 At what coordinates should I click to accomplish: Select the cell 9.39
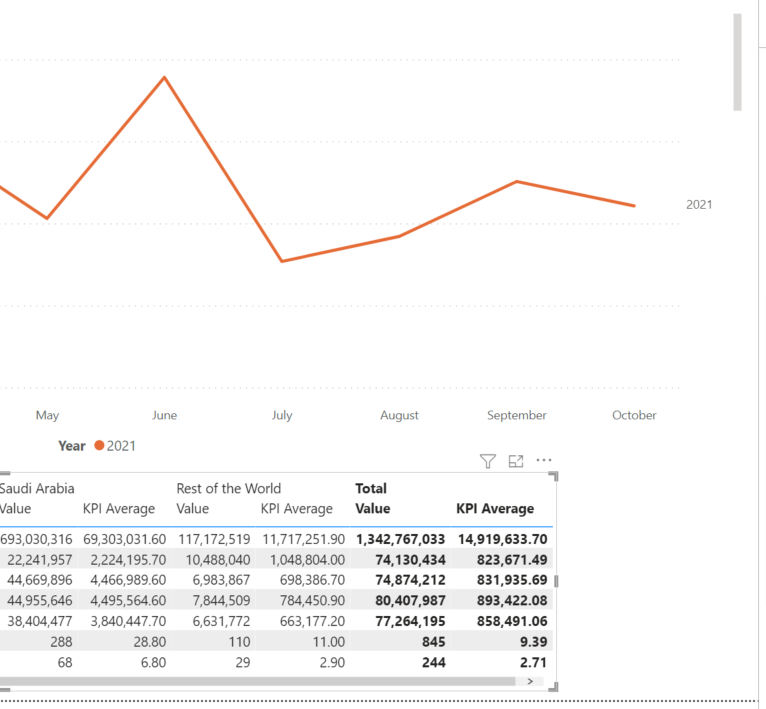(533, 642)
